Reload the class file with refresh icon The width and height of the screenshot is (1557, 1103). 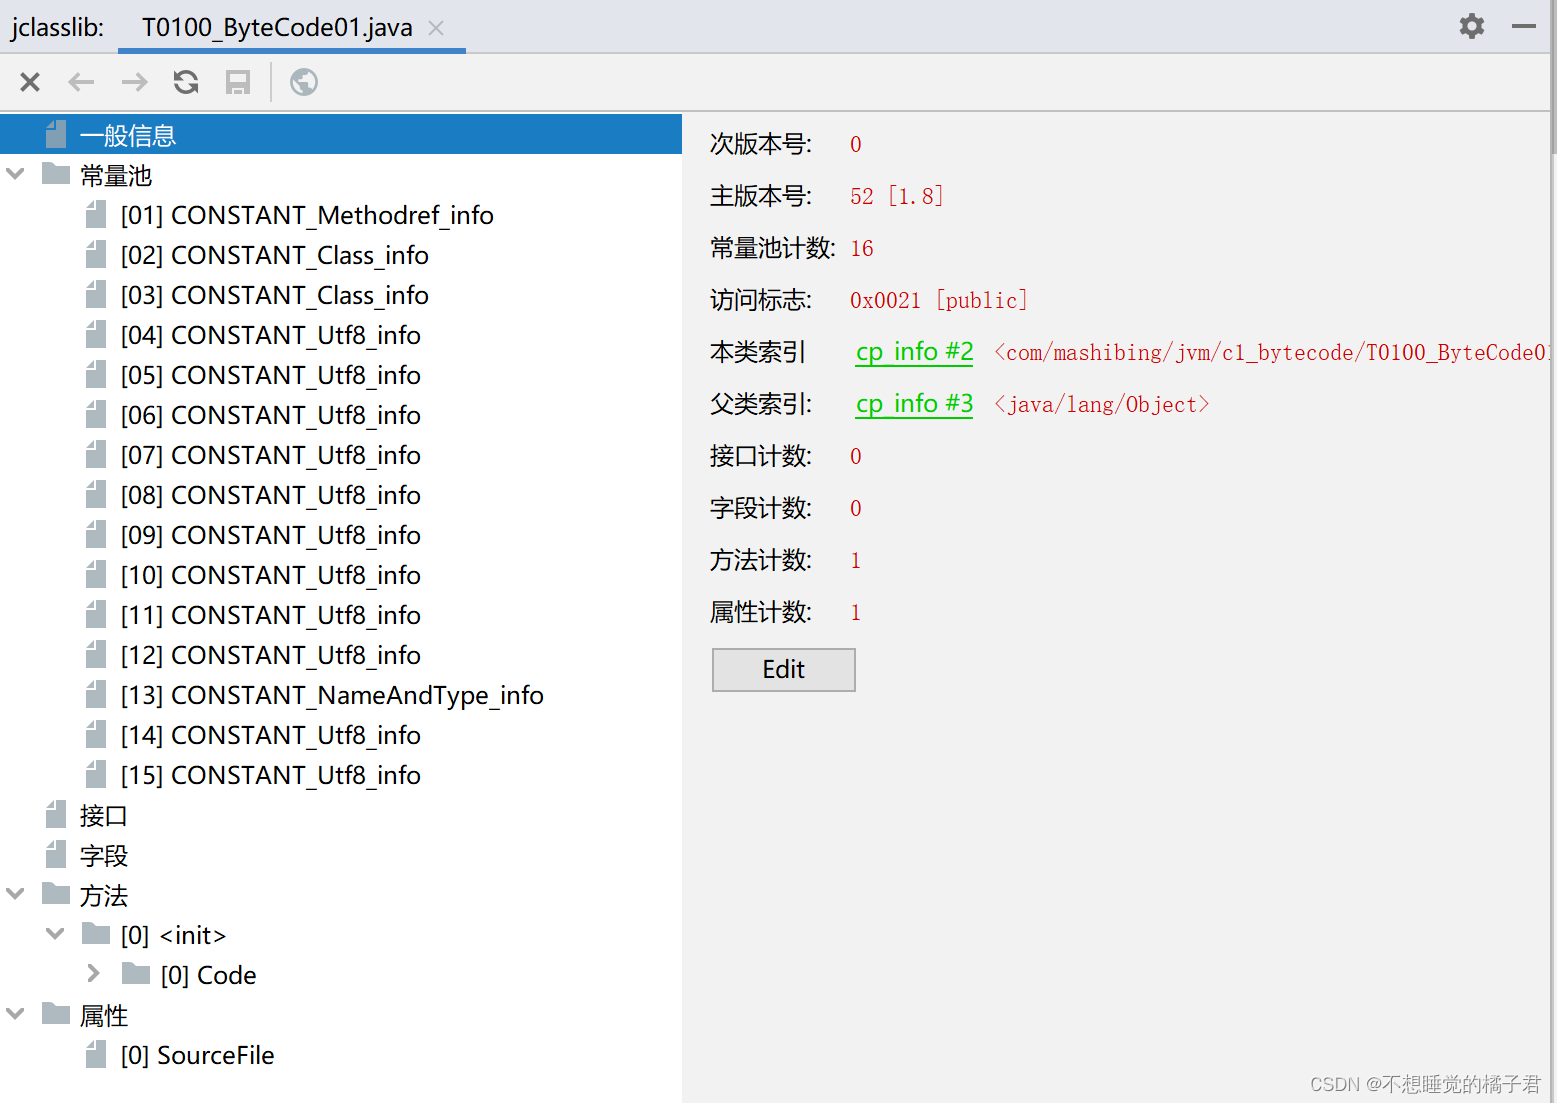[x=186, y=82]
